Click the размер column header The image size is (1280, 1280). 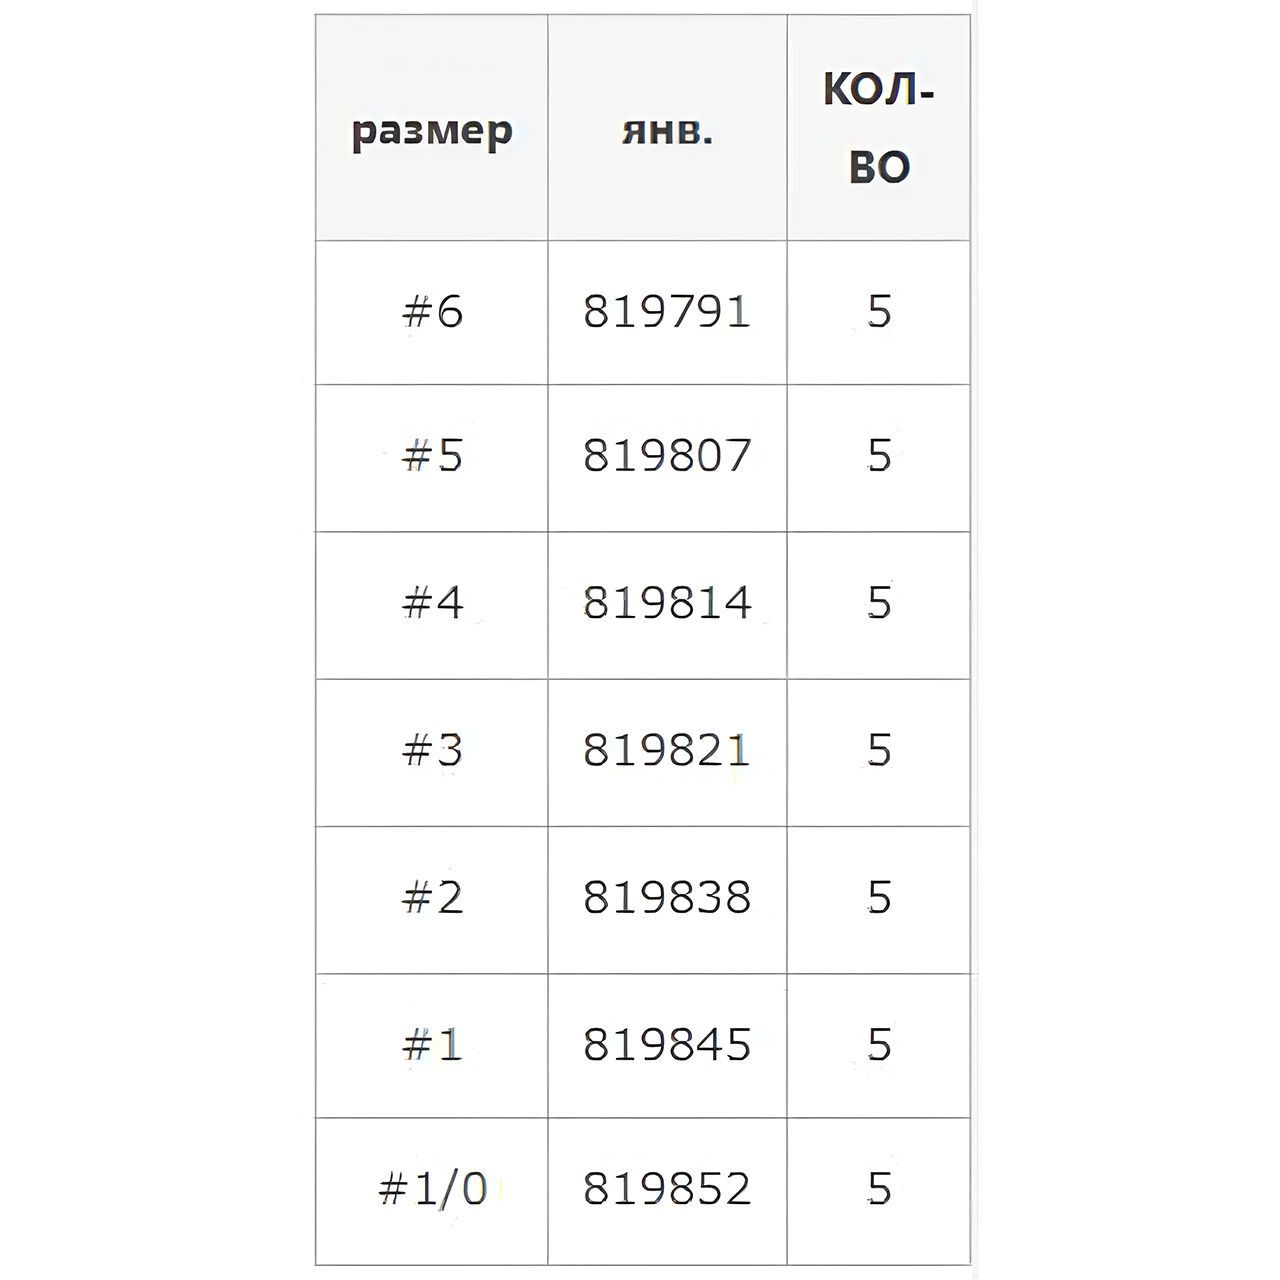pyautogui.click(x=432, y=128)
